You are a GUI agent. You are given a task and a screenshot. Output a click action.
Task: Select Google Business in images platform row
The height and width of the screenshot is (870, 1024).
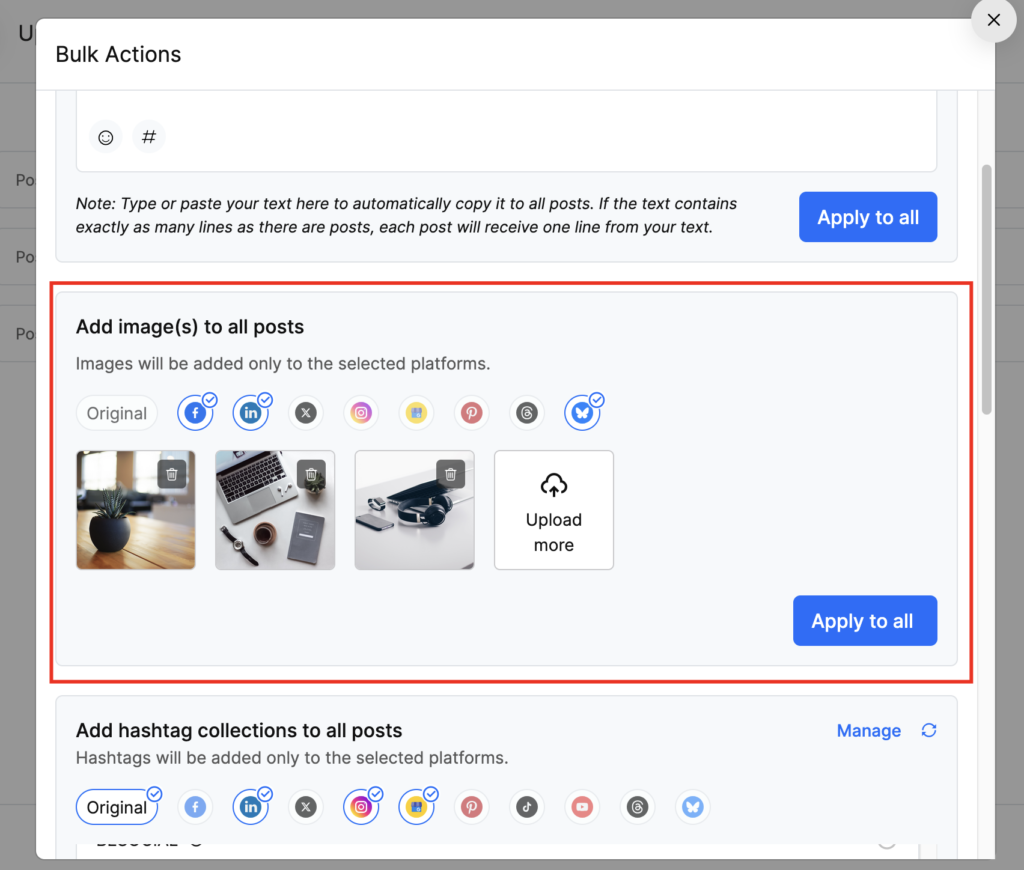(416, 413)
